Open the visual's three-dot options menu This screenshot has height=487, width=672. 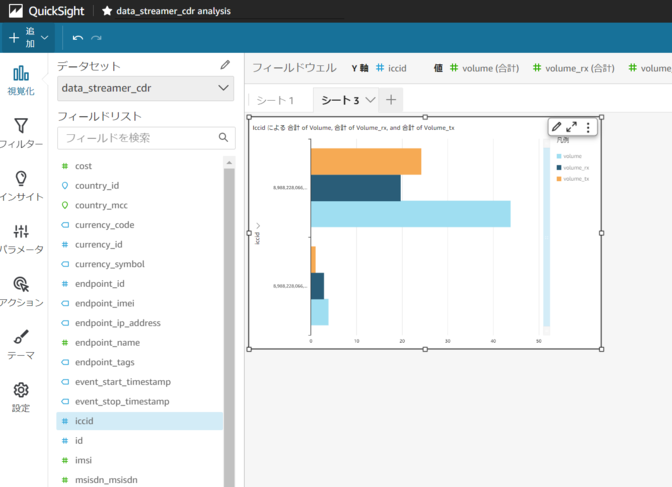(x=588, y=127)
